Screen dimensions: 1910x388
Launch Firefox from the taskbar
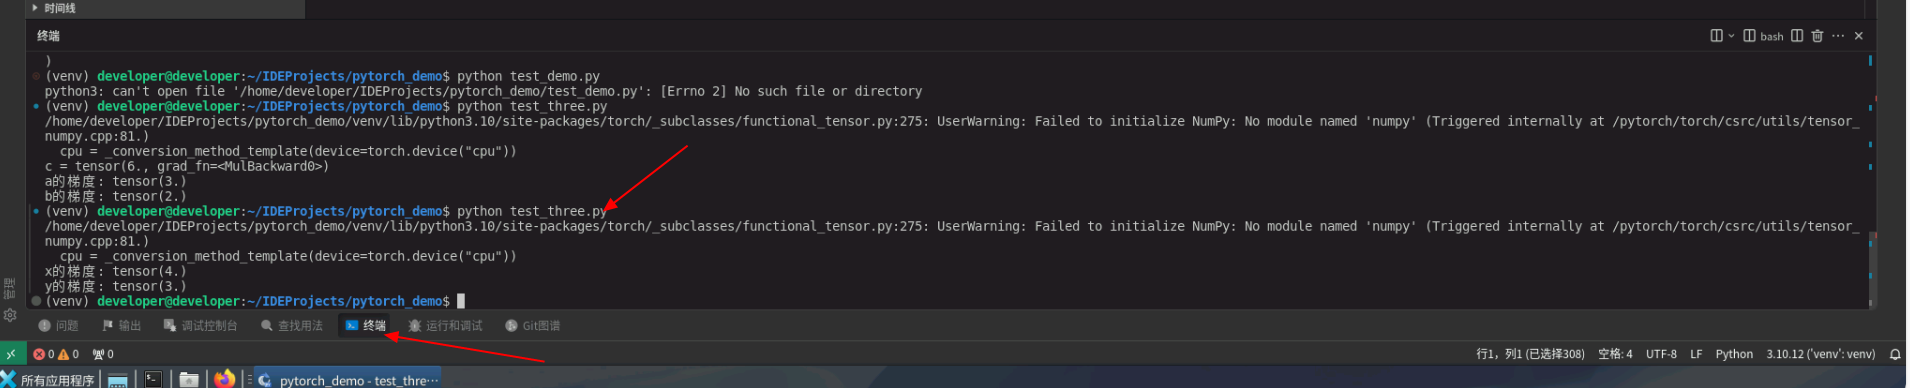pyautogui.click(x=225, y=379)
